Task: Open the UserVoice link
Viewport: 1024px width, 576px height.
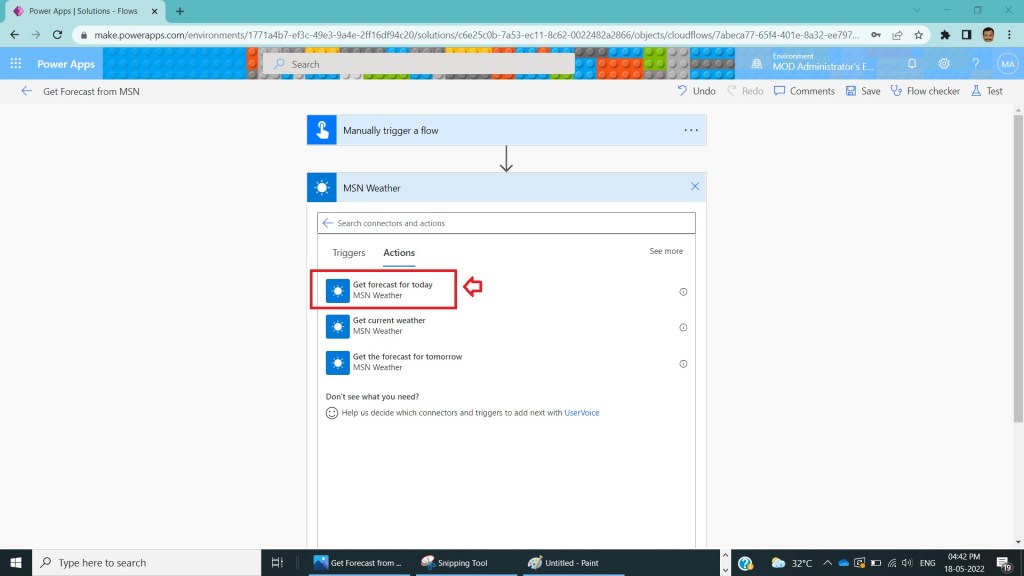Action: pyautogui.click(x=582, y=412)
